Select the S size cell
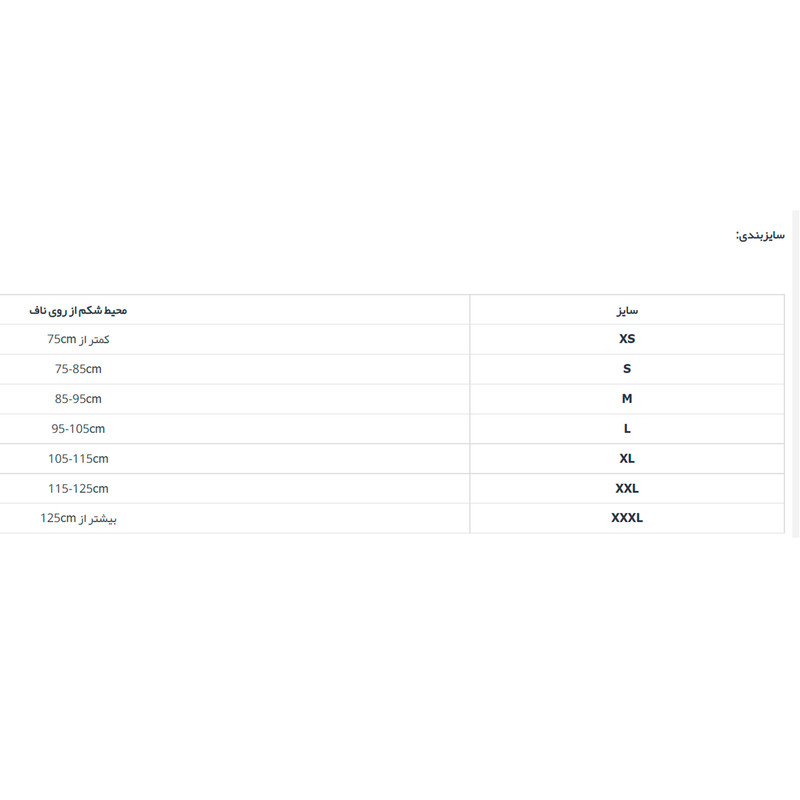 pyautogui.click(x=627, y=369)
